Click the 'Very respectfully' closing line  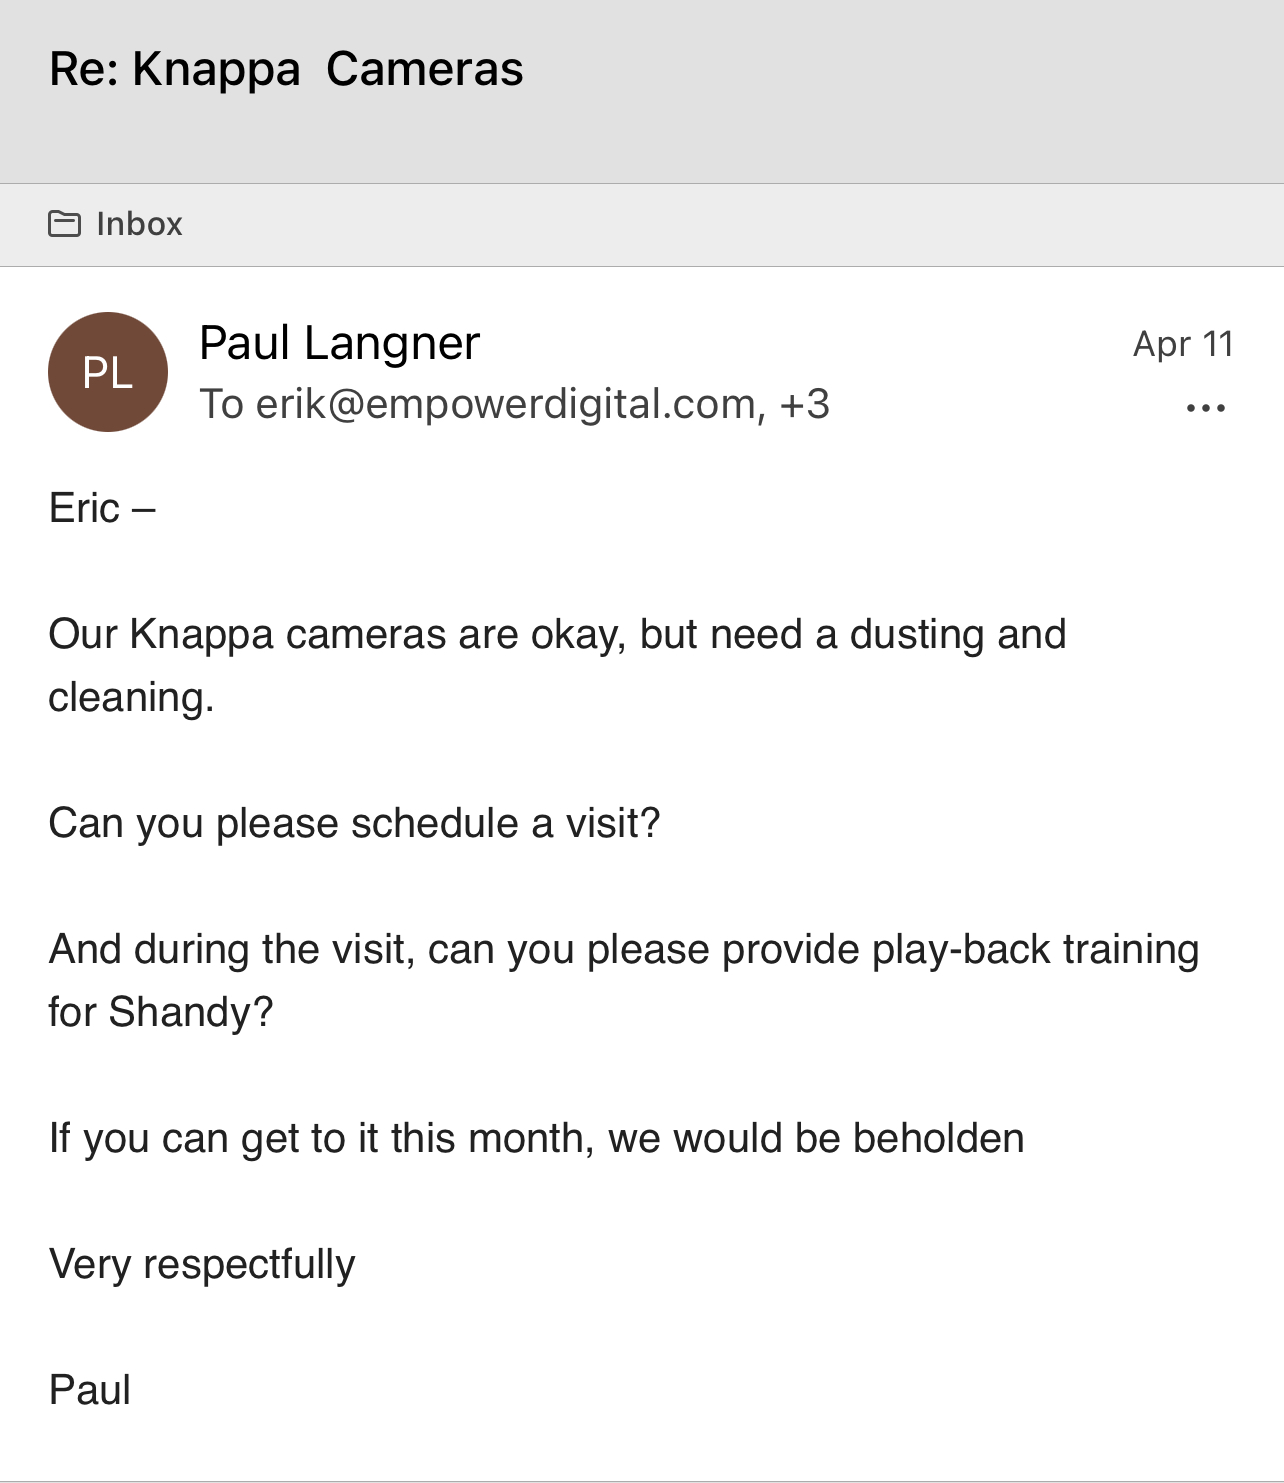click(202, 1265)
